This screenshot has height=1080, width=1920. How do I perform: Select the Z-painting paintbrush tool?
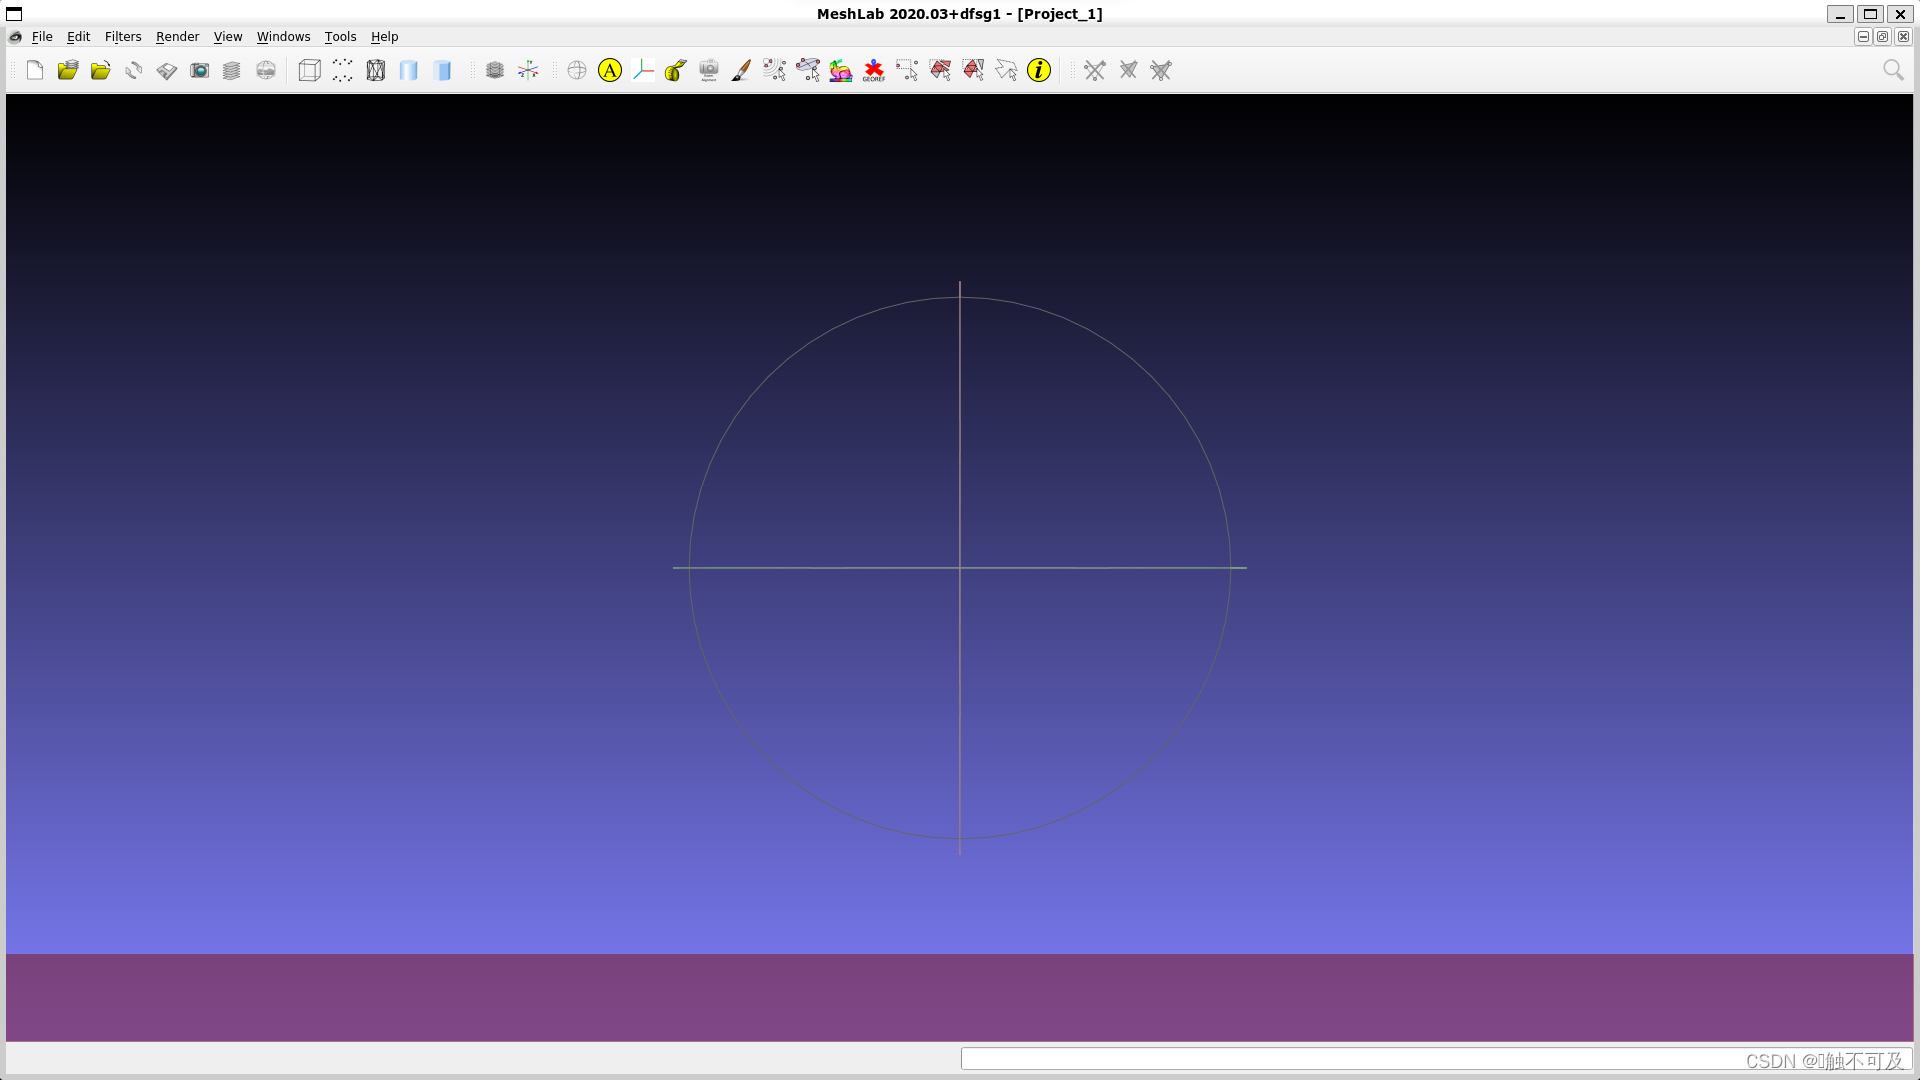point(741,70)
